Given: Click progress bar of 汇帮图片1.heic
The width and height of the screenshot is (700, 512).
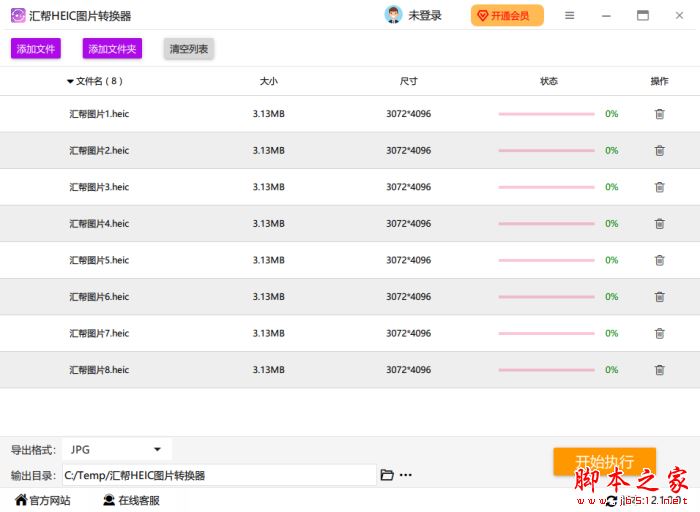Looking at the screenshot, I should (x=546, y=114).
